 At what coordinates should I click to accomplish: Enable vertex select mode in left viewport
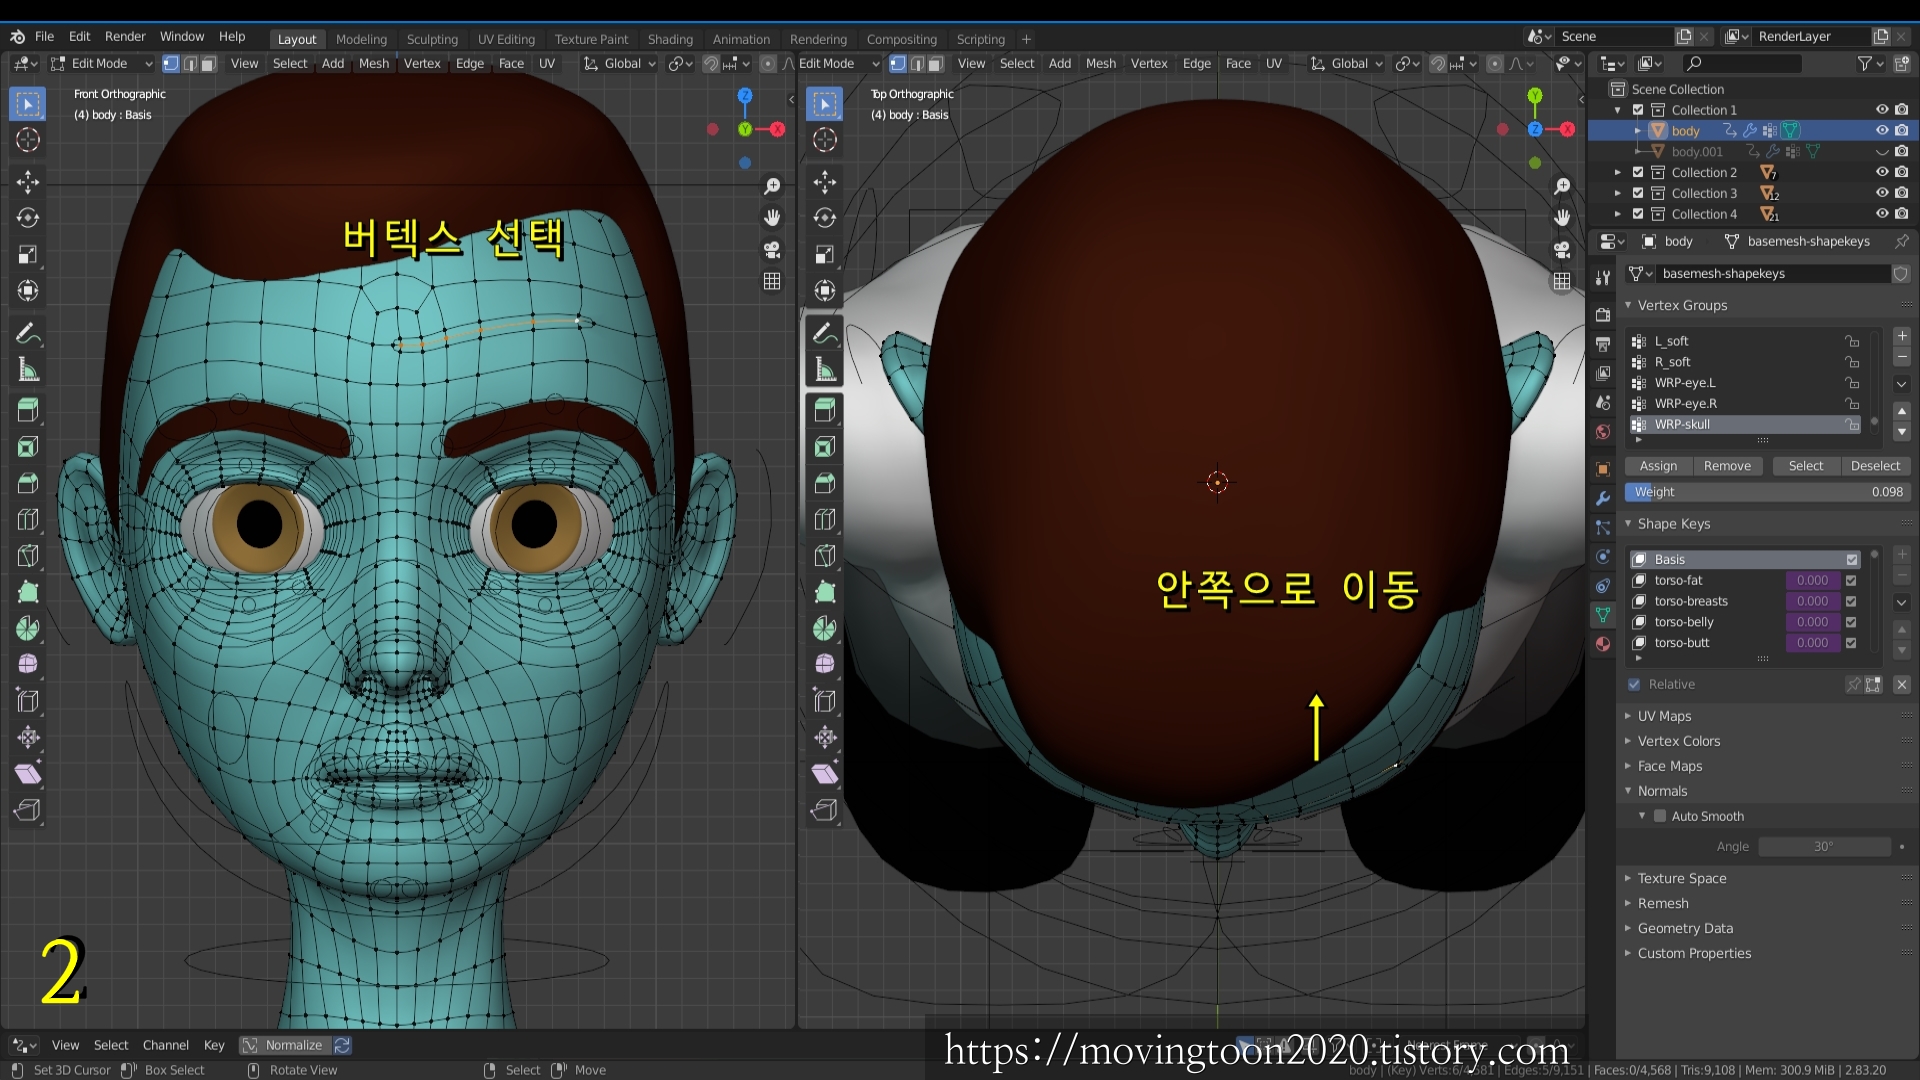[171, 64]
